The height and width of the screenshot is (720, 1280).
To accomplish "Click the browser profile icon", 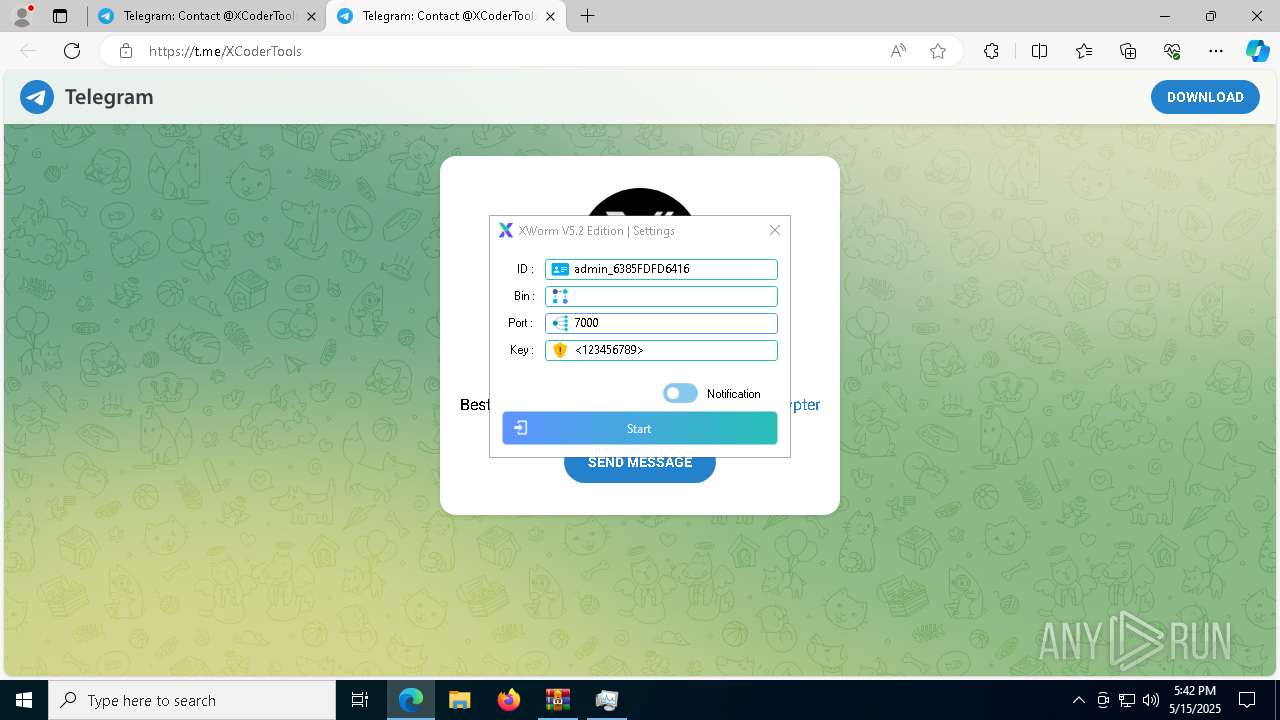I will click(x=22, y=16).
